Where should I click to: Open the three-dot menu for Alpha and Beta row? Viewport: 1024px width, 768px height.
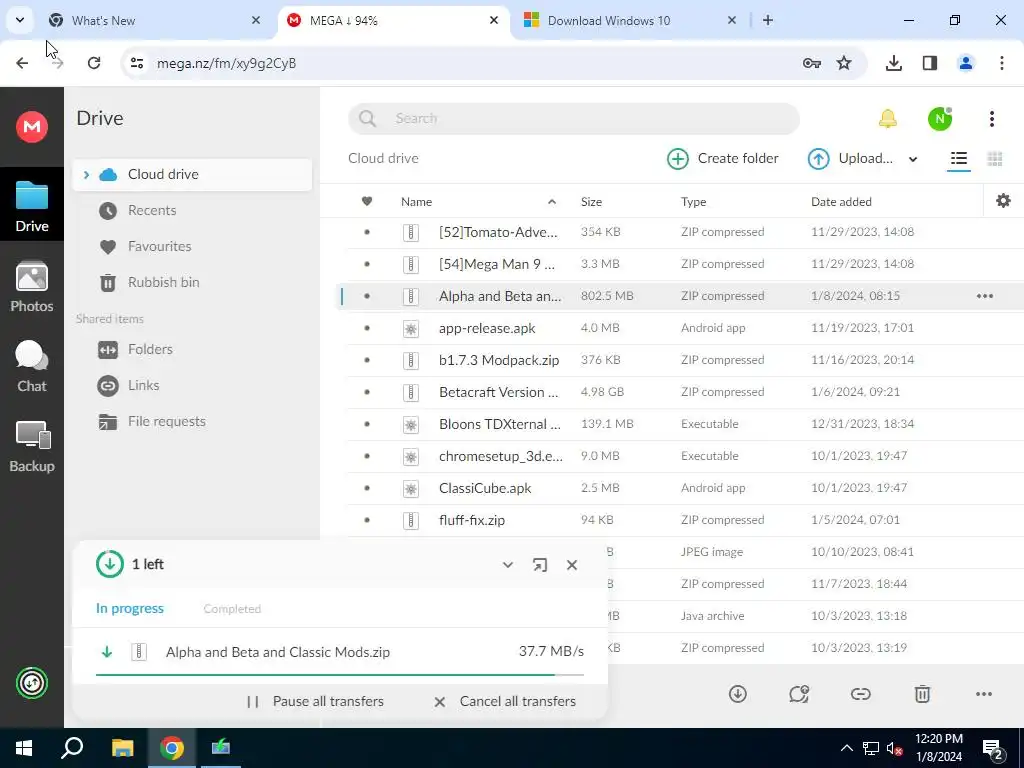(x=984, y=296)
